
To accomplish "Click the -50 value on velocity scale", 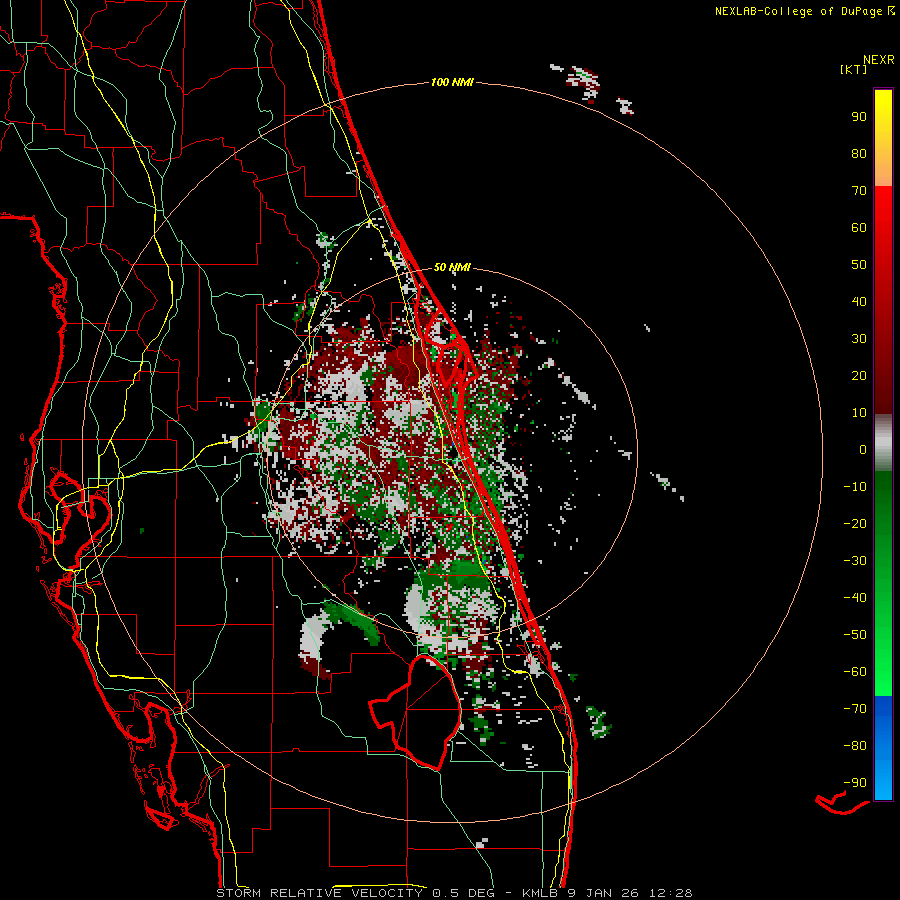I will point(855,635).
